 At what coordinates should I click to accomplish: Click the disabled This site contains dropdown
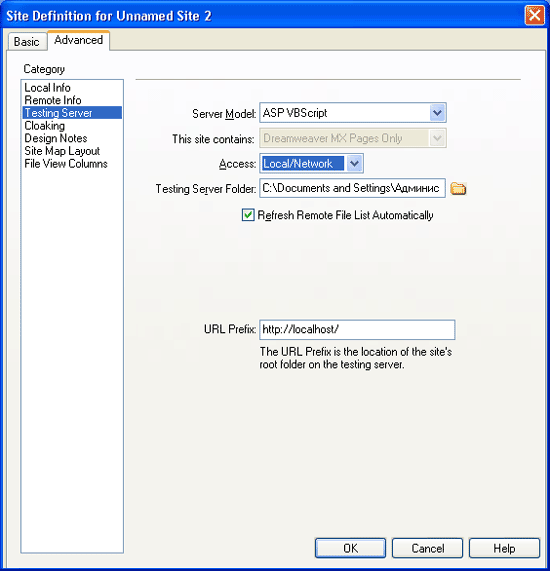point(353,138)
